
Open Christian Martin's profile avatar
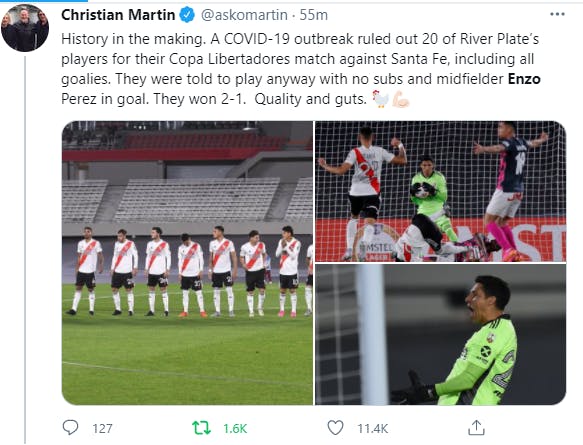point(25,28)
